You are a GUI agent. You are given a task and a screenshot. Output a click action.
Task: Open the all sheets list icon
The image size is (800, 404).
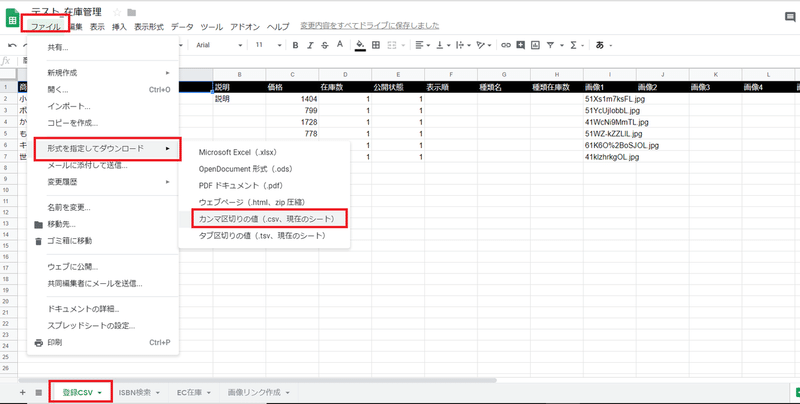(39, 392)
